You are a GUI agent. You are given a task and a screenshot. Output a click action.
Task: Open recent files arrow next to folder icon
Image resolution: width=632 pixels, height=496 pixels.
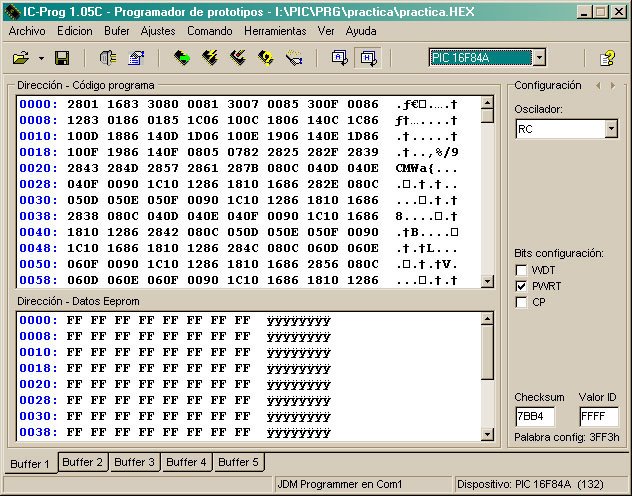42,58
